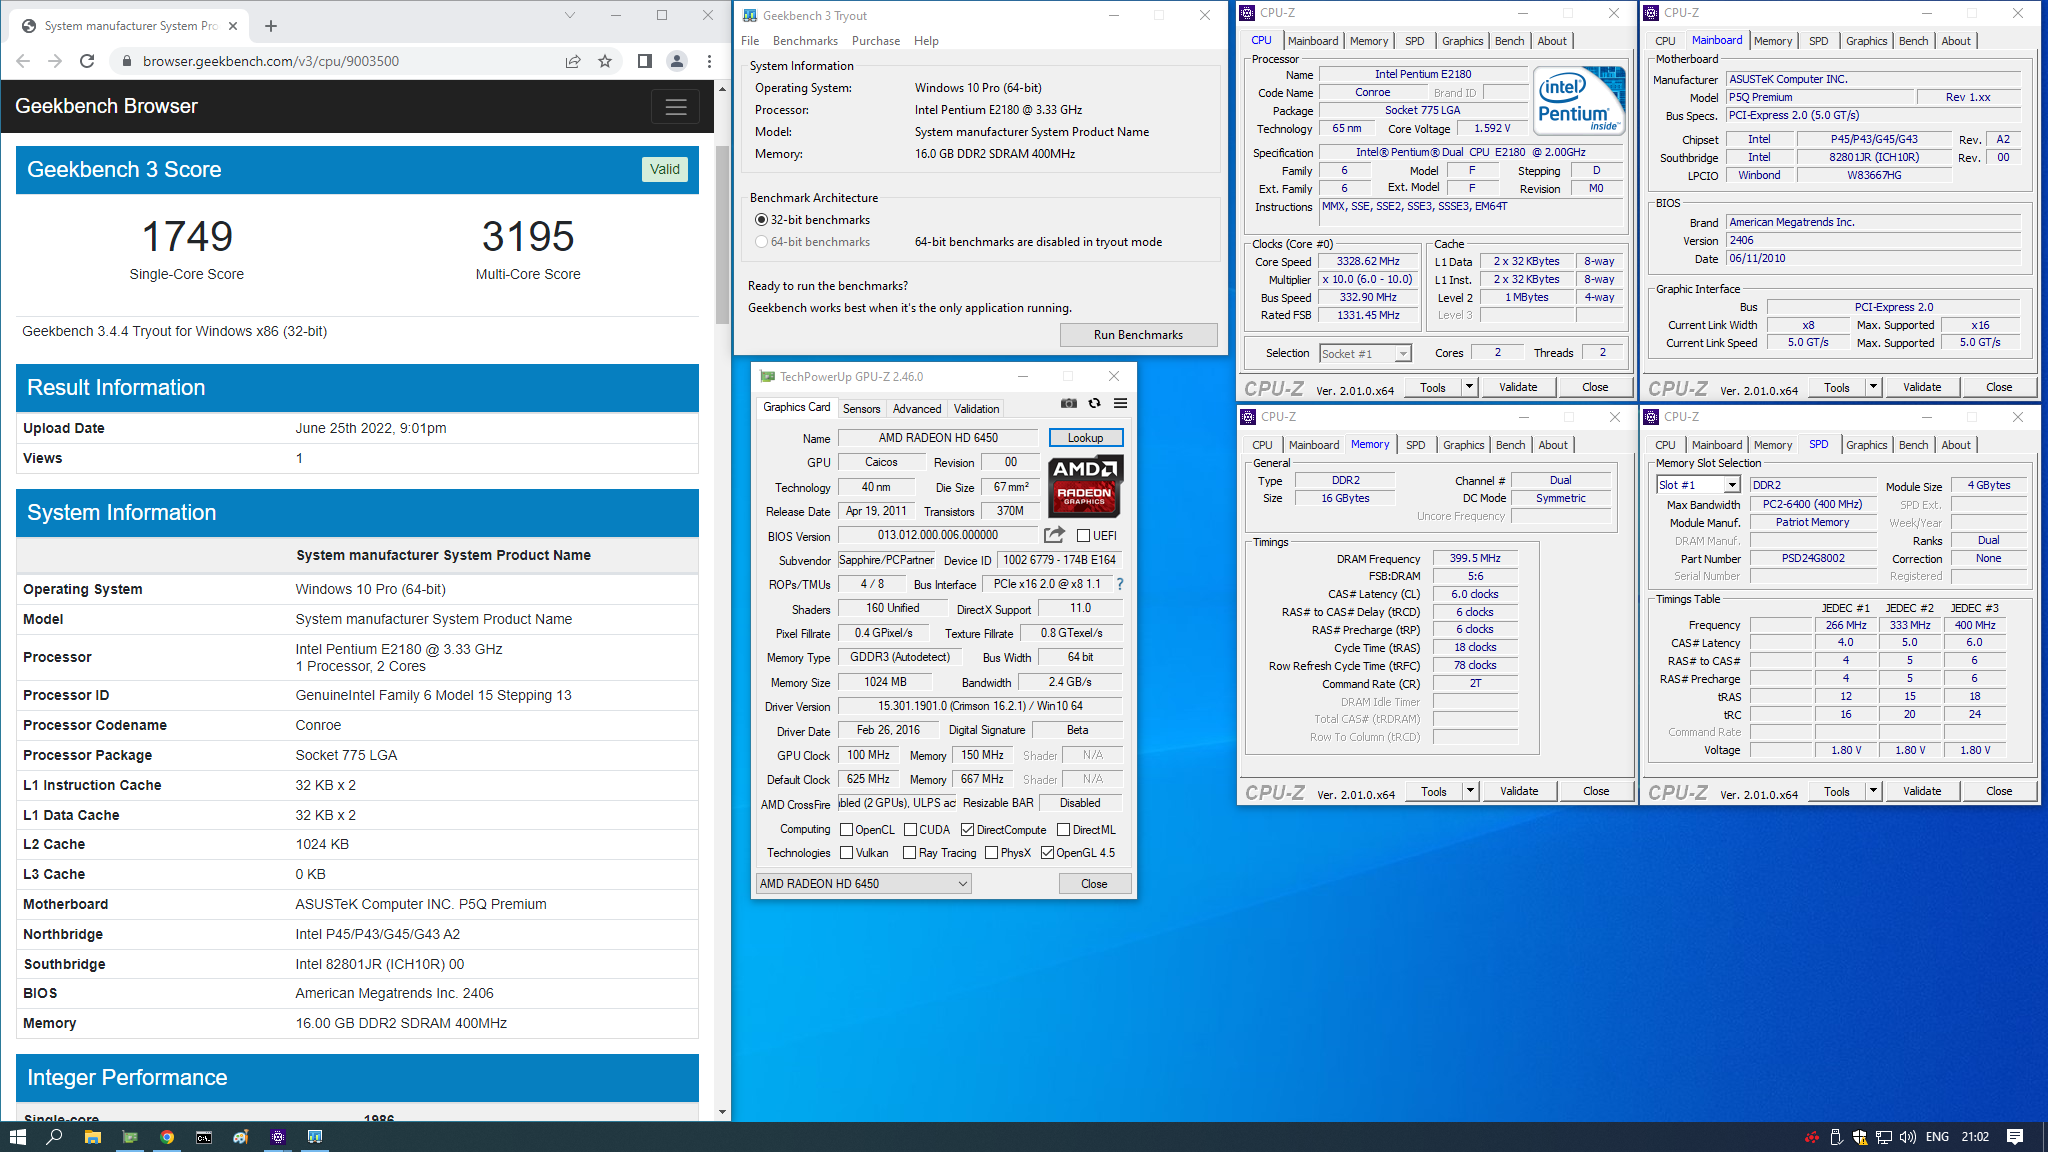Reload the Geekbench browser page
The image size is (2048, 1152).
tap(87, 61)
